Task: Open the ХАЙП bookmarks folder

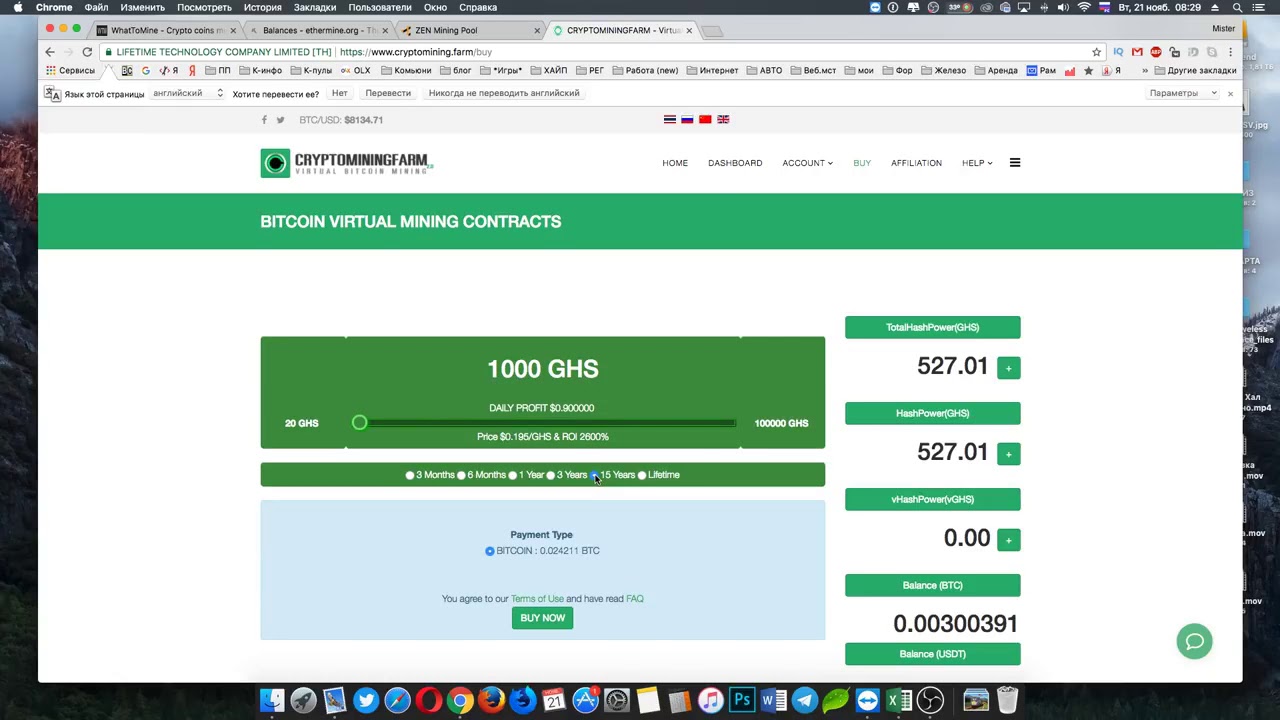Action: pos(548,71)
